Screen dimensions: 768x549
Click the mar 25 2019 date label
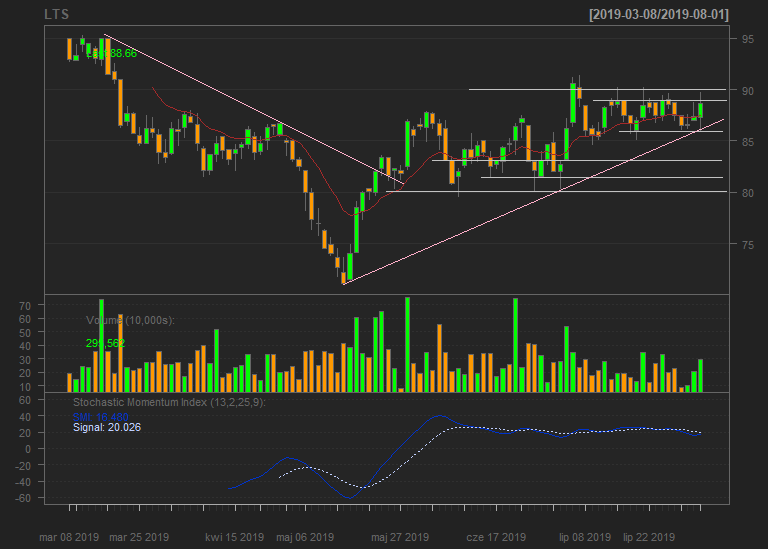click(x=139, y=537)
